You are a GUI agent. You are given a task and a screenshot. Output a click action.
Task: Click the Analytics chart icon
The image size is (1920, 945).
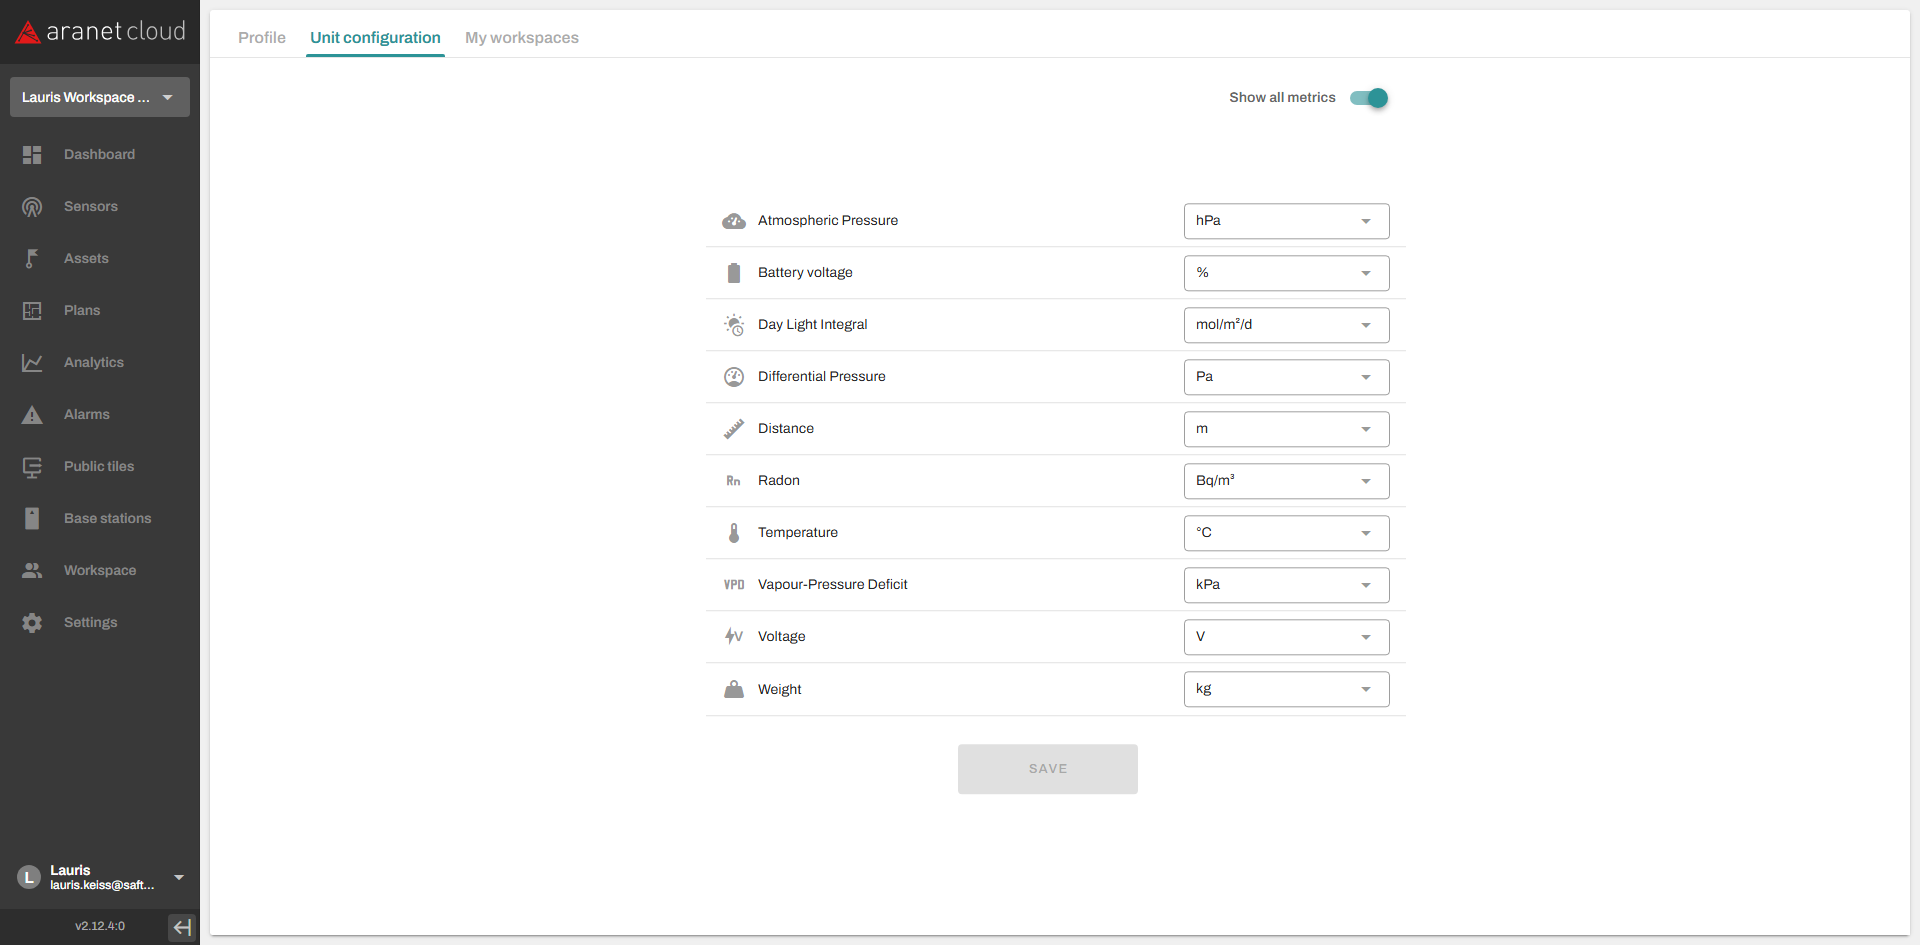(x=32, y=363)
